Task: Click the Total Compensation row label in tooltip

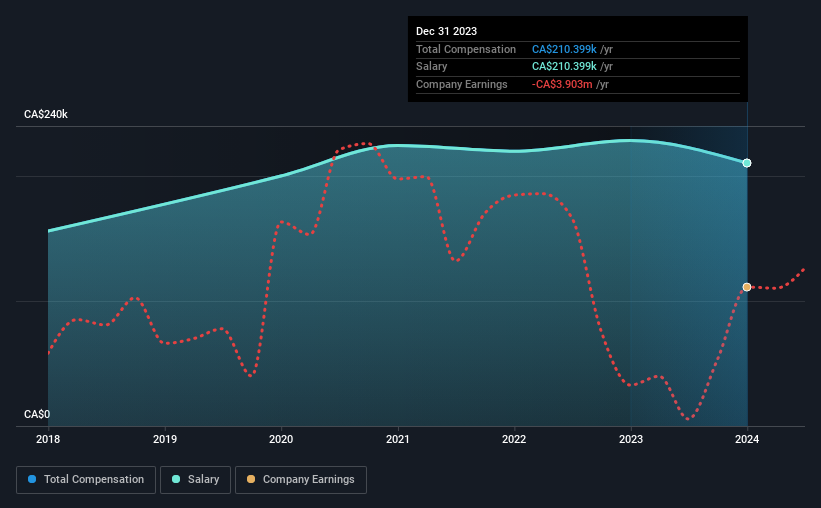Action: 465,49
